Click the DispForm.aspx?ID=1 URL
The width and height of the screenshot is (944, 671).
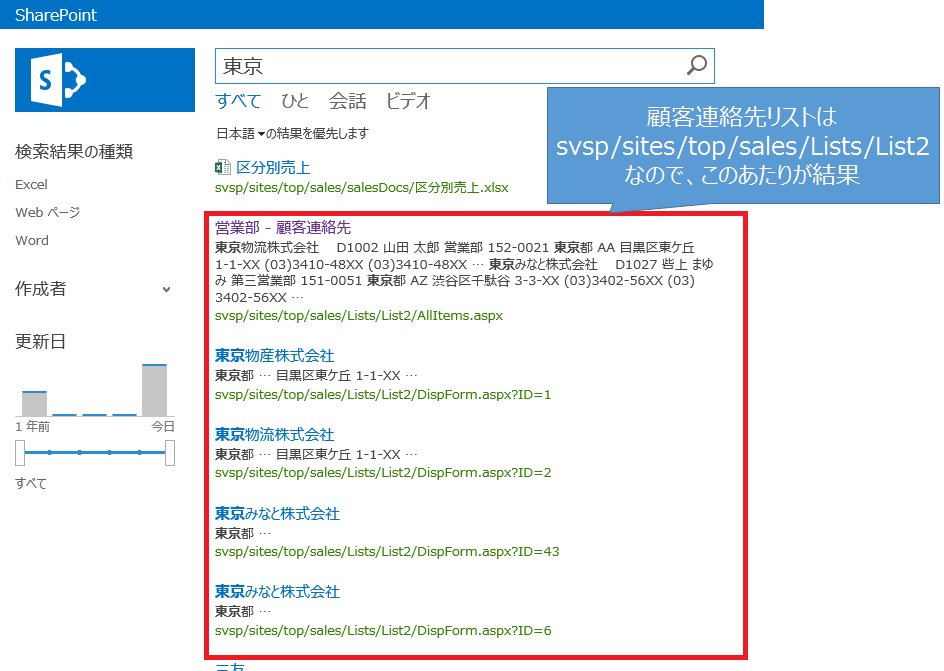[x=383, y=395]
